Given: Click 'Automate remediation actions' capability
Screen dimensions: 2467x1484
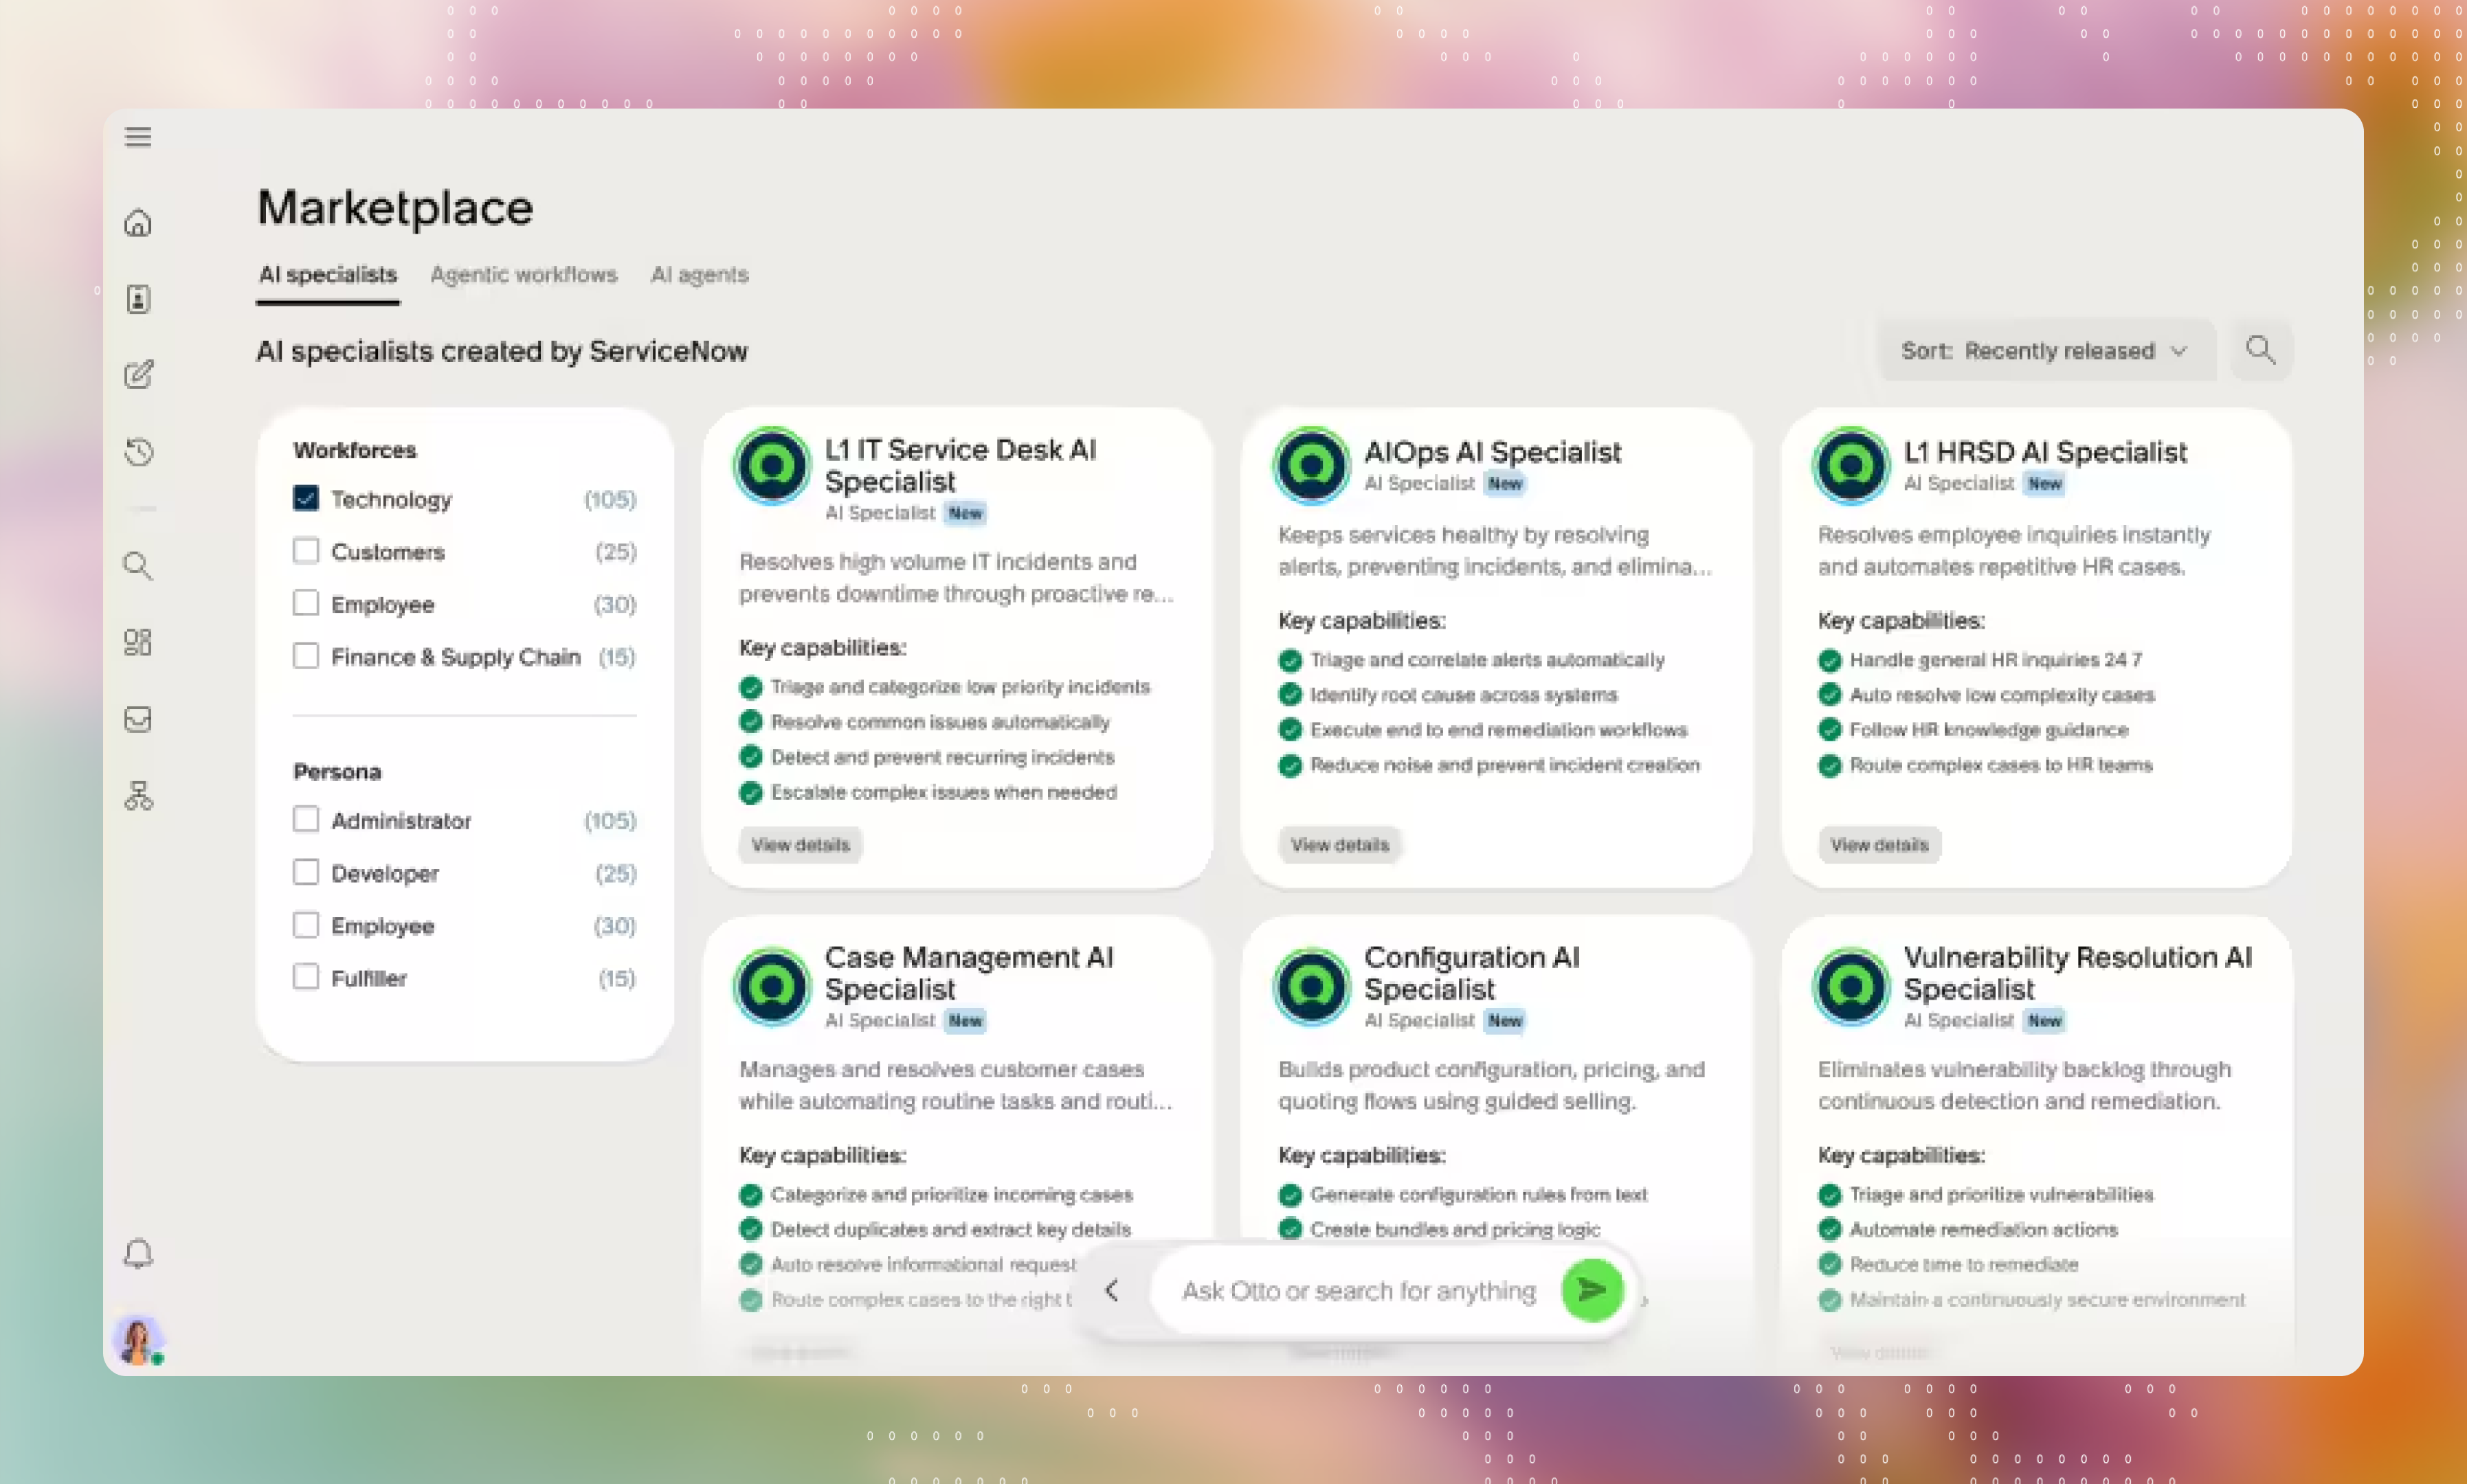Looking at the screenshot, I should [1983, 1229].
